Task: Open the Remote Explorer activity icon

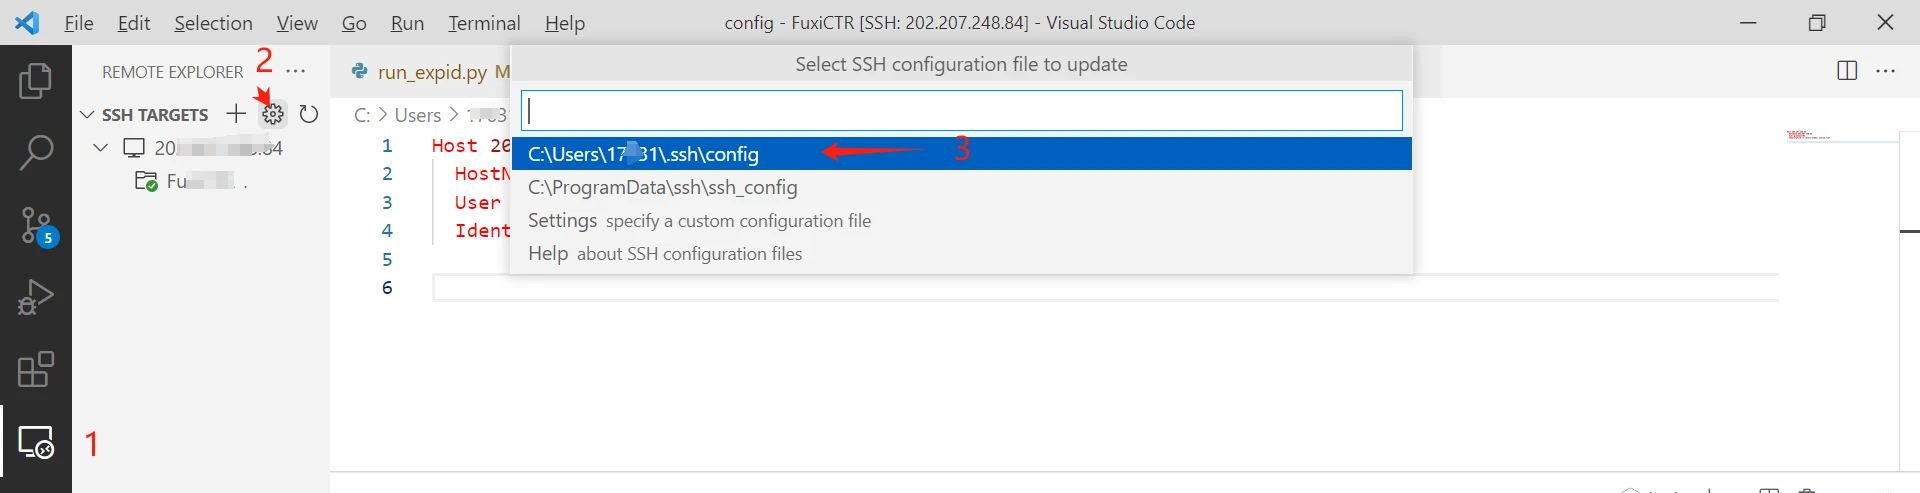Action: (36, 442)
